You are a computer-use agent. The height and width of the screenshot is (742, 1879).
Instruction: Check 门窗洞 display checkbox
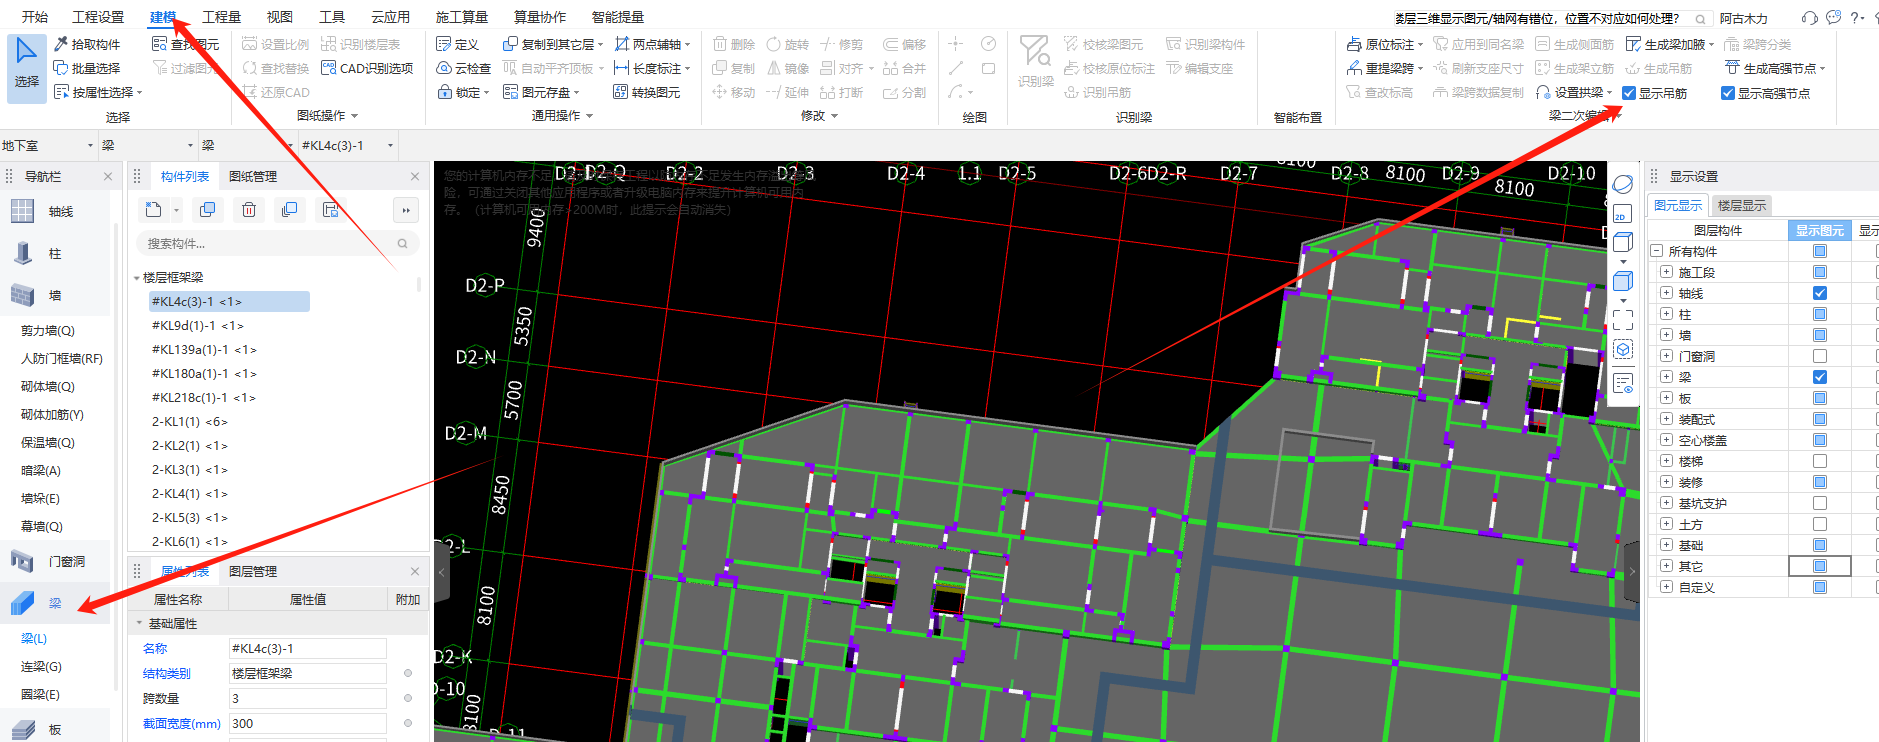click(x=1820, y=356)
